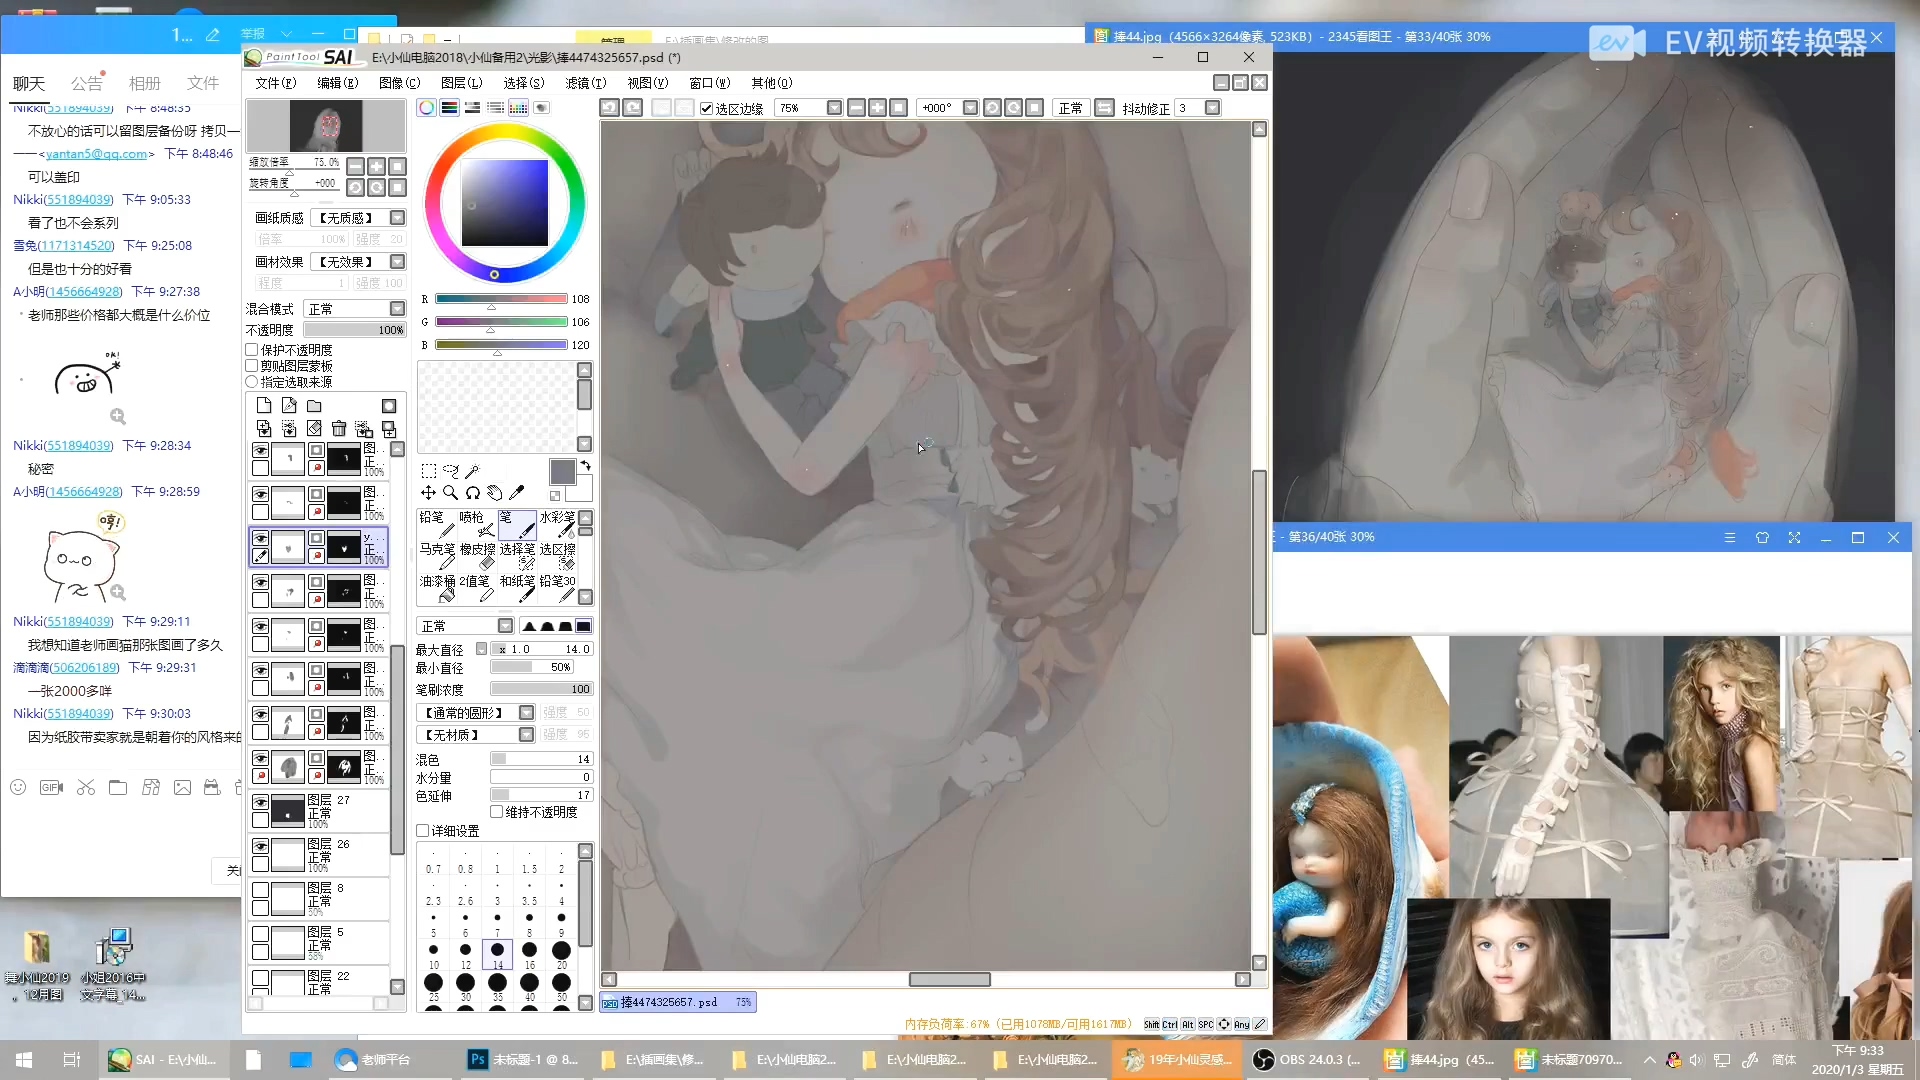Click the Undo arrow in SAI toolbar
Image resolution: width=1920 pixels, height=1080 pixels.
609,108
